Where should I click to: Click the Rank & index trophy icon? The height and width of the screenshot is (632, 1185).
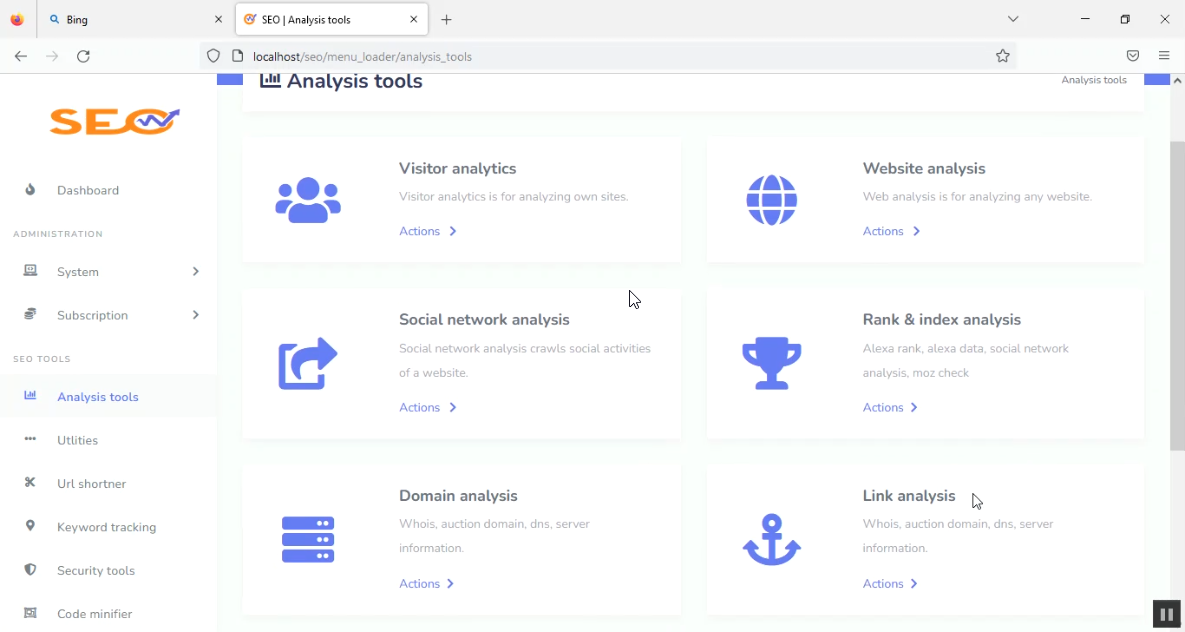[771, 363]
